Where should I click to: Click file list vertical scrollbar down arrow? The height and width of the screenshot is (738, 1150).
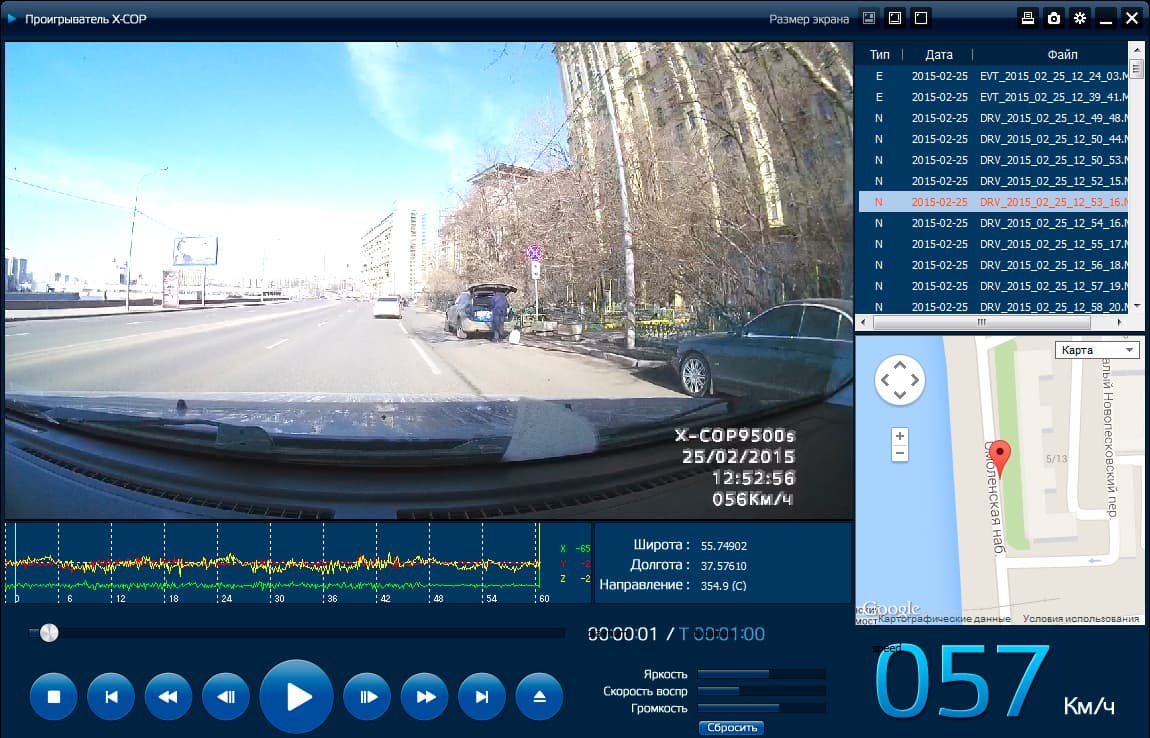(1137, 306)
